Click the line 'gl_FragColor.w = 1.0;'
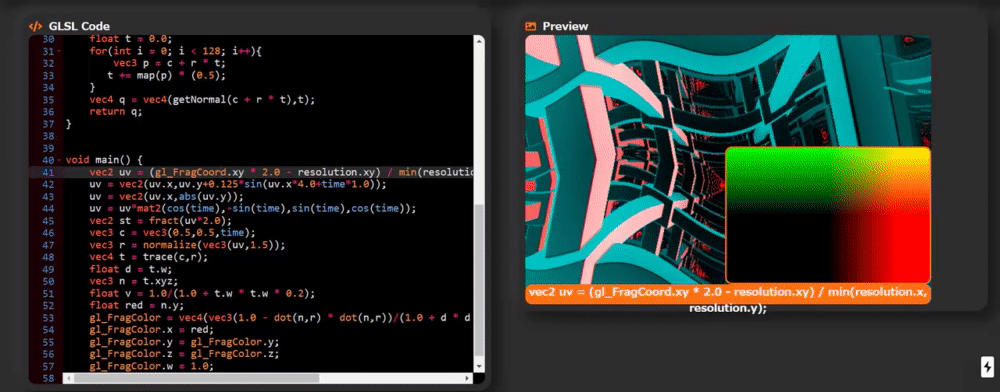The width and height of the screenshot is (1000, 392). [152, 366]
